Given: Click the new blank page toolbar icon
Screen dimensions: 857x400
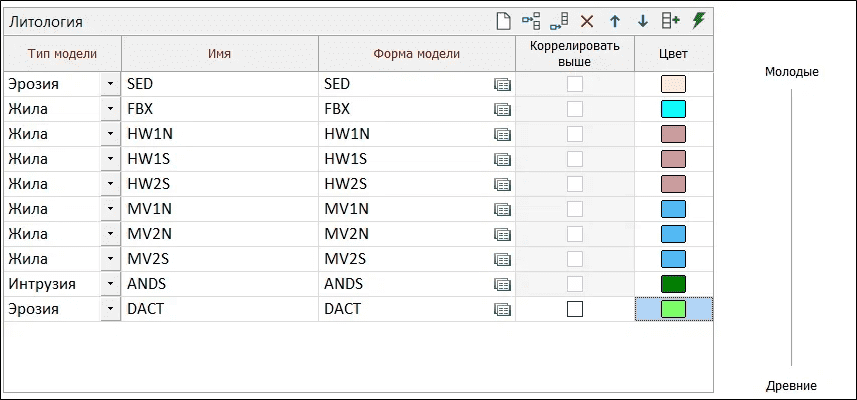Looking at the screenshot, I should click(x=503, y=21).
